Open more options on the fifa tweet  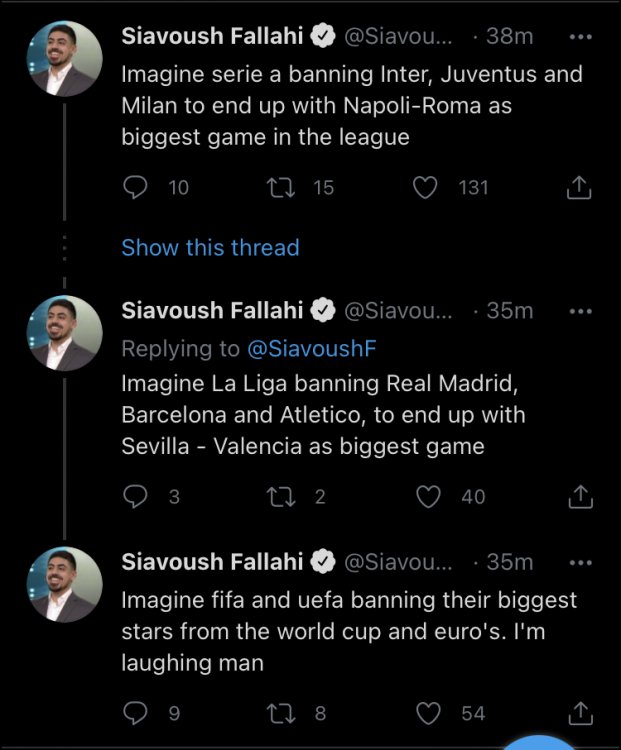pyautogui.click(x=580, y=562)
